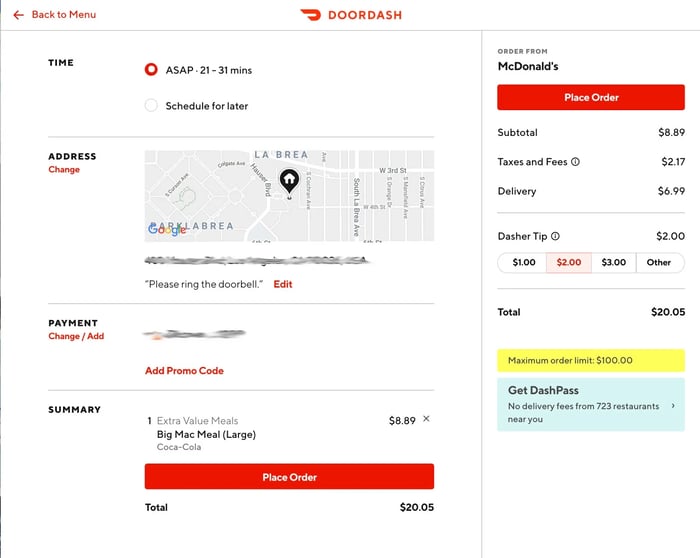This screenshot has height=558, width=700.
Task: Choose the $3.00 Dasher tip
Action: click(x=613, y=262)
